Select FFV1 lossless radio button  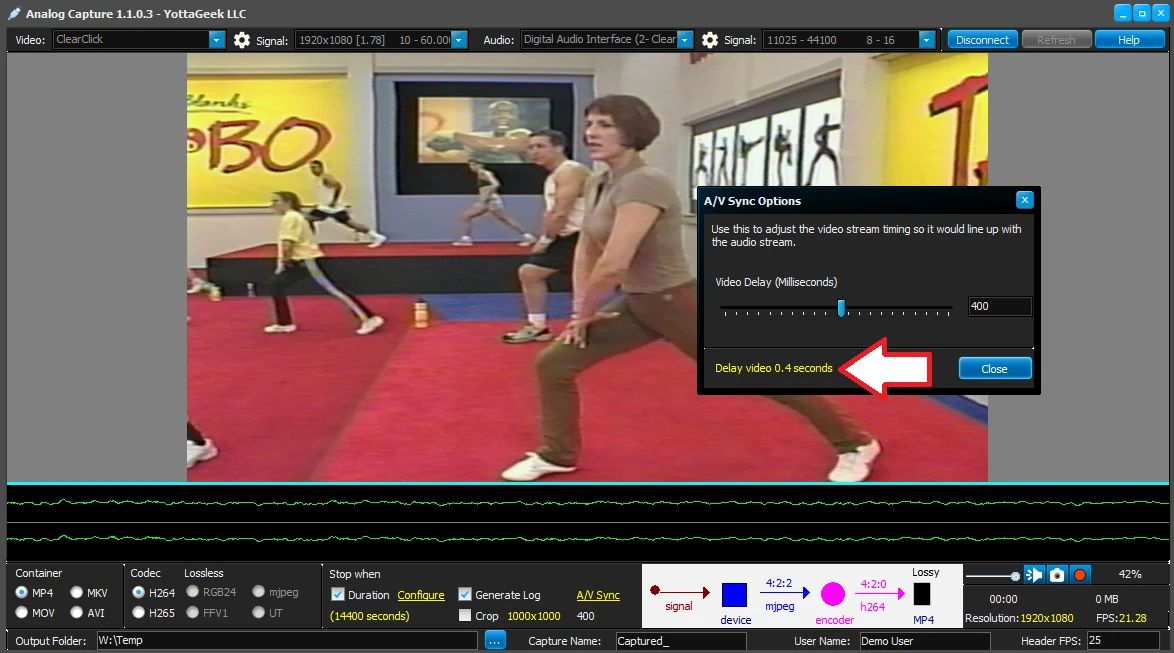[x=192, y=613]
